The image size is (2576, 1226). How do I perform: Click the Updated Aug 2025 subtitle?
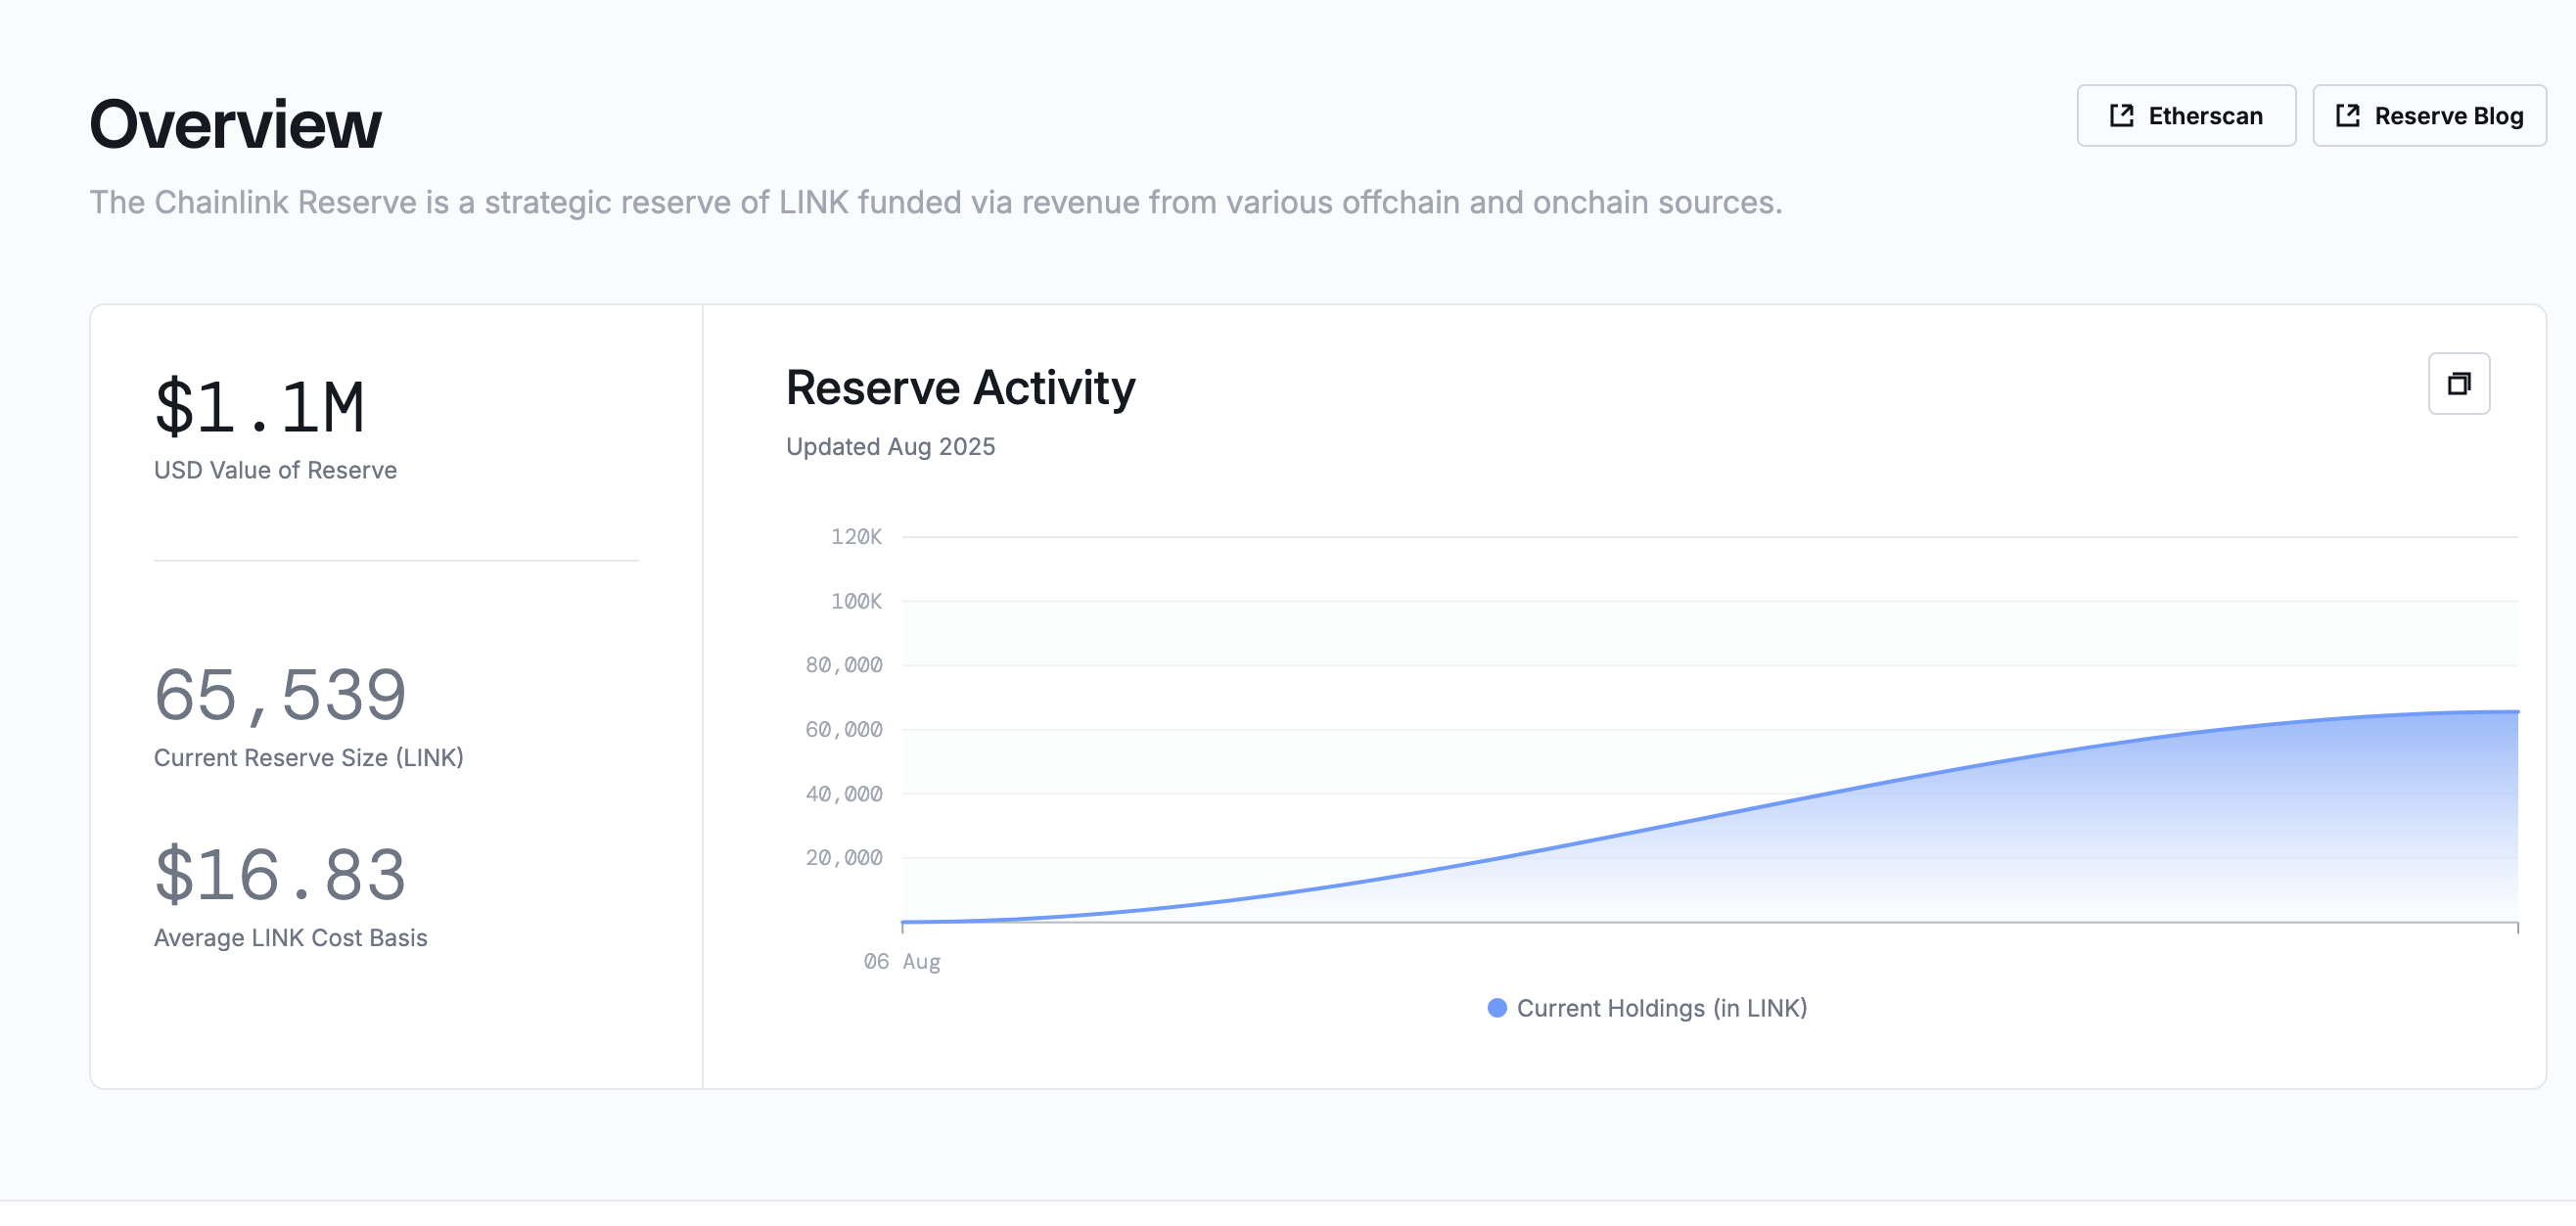tap(890, 447)
